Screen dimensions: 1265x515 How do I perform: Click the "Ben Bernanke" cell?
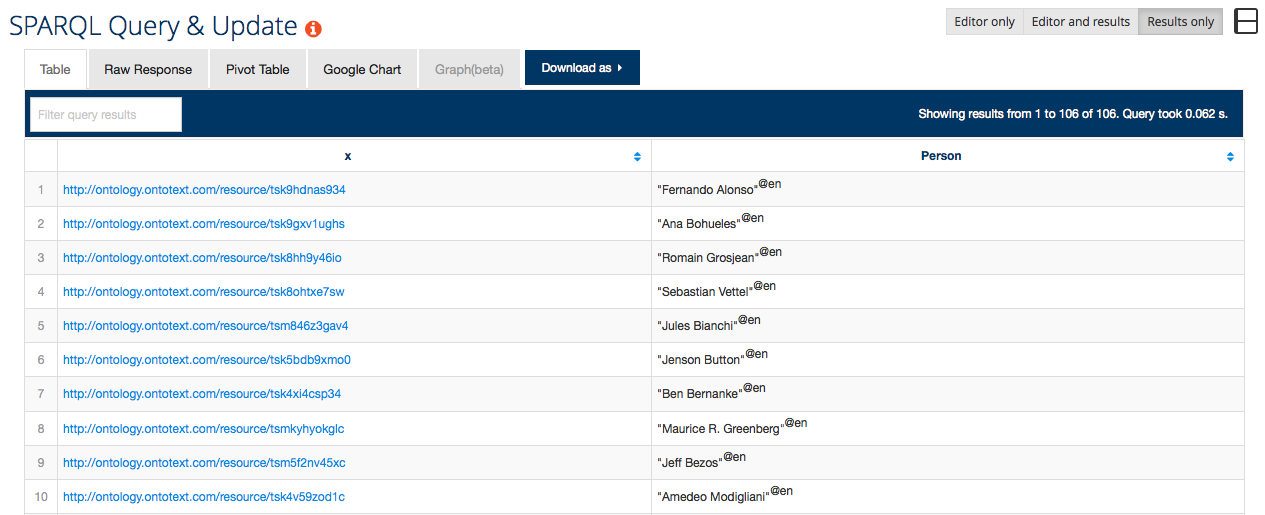tap(948, 393)
